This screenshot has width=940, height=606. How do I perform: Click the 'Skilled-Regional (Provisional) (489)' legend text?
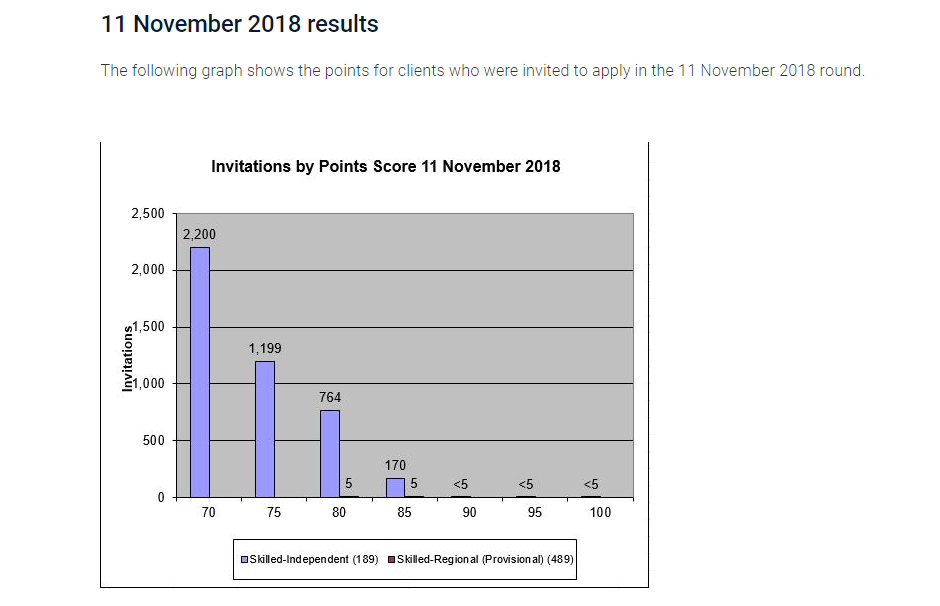485,560
